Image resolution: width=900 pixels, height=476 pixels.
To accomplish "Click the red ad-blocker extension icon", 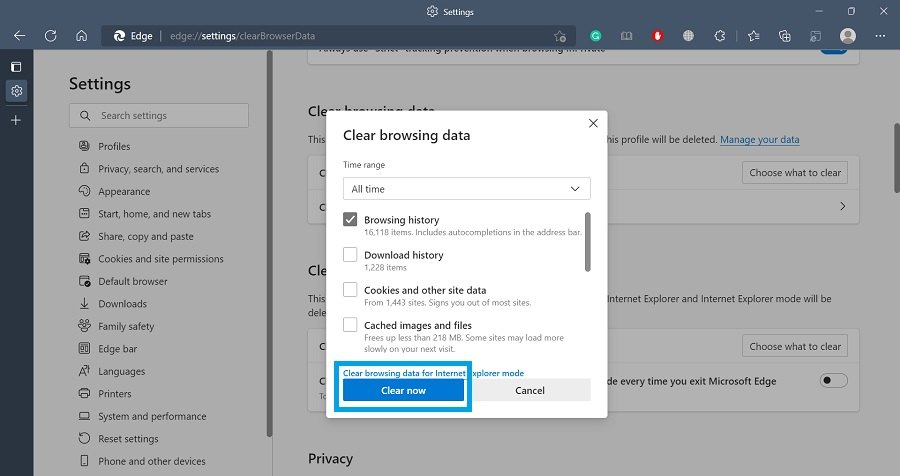I will click(x=658, y=36).
